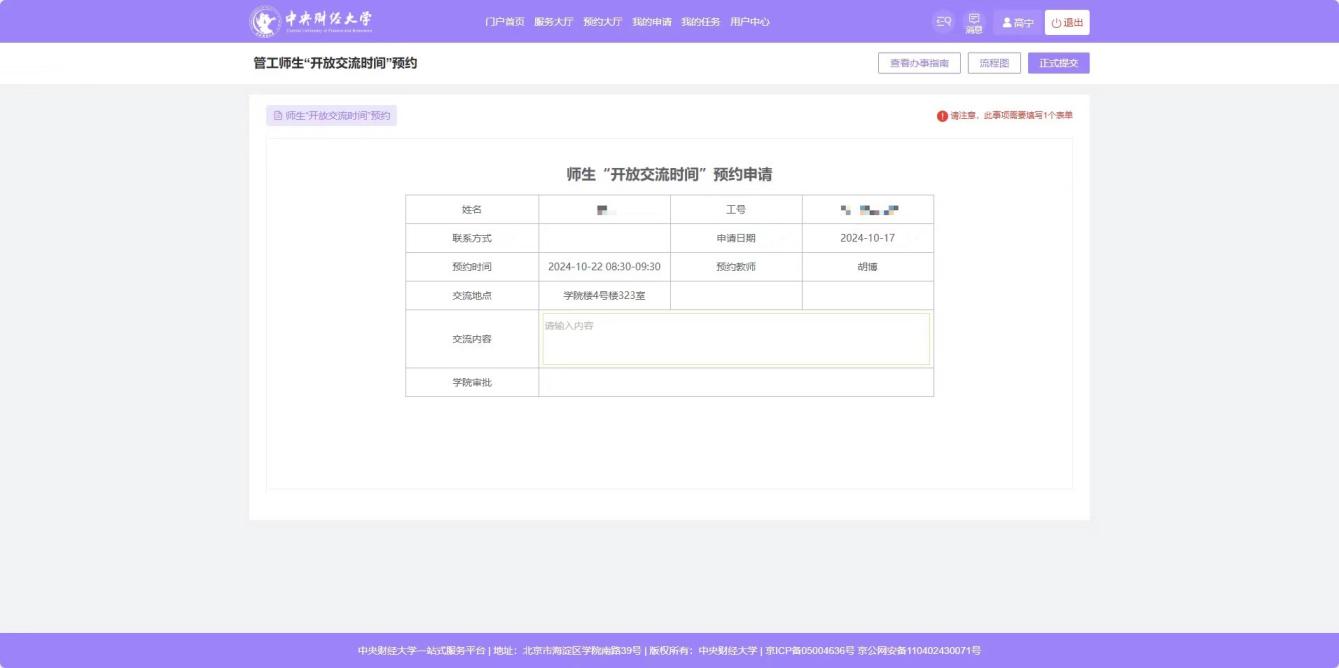
Task: Click the red warning notice icon
Action: [x=942, y=116]
